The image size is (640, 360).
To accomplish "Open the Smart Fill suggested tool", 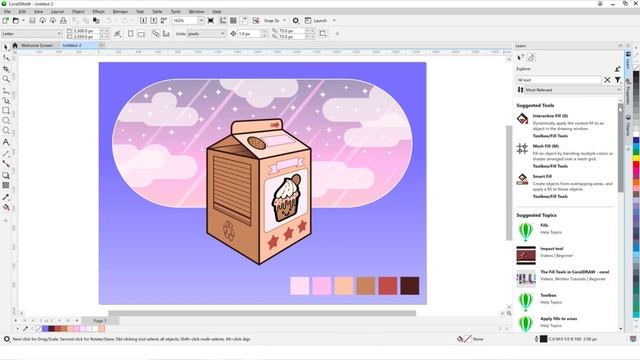I will [x=542, y=176].
